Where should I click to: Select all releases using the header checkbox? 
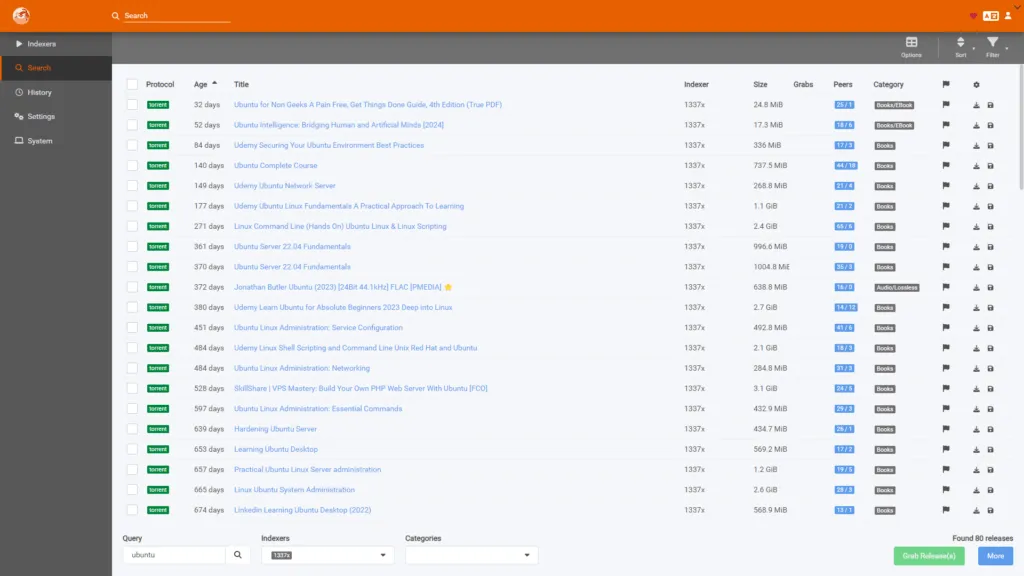[x=131, y=84]
